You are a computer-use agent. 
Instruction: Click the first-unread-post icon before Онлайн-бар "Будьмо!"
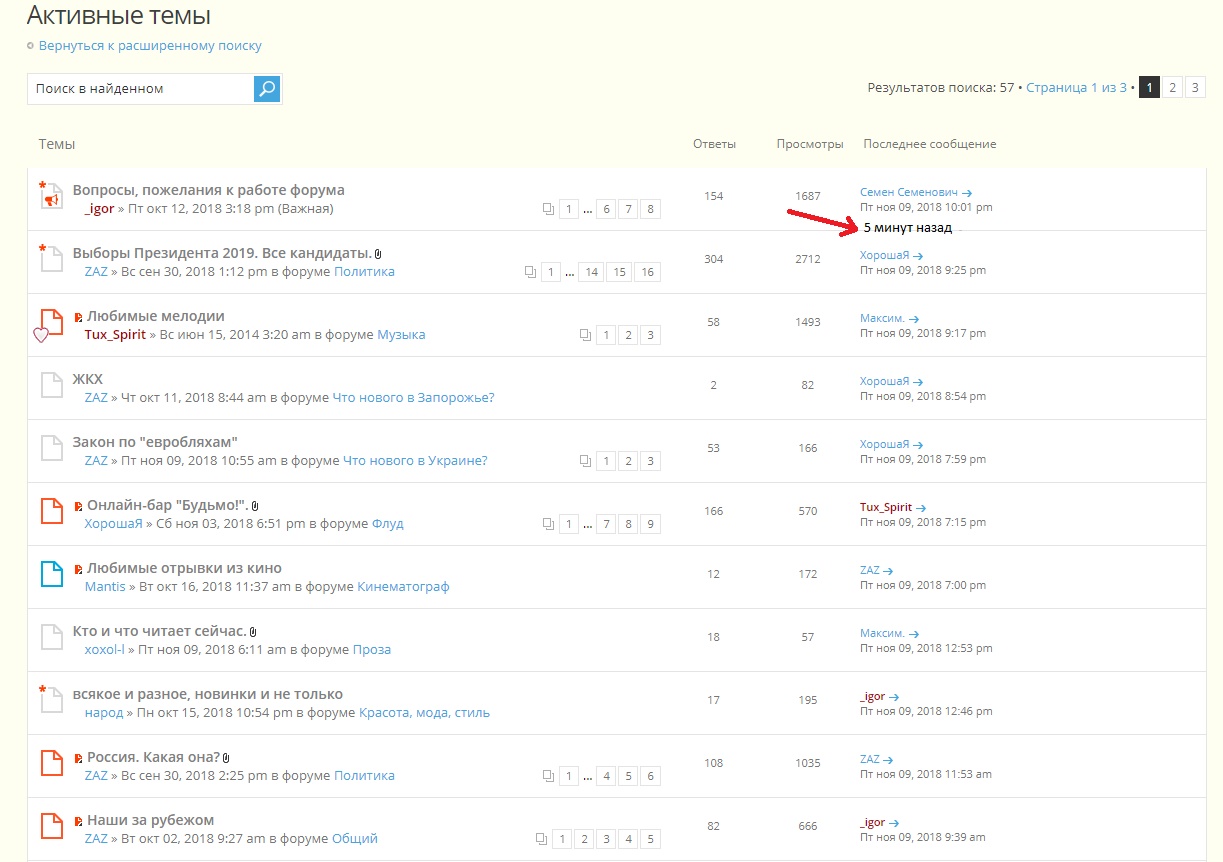79,506
